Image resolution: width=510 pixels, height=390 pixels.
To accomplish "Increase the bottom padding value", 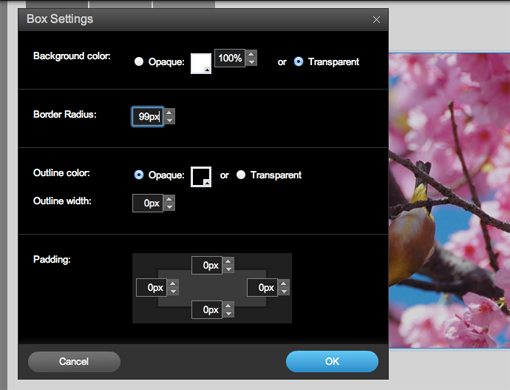I will 228,306.
